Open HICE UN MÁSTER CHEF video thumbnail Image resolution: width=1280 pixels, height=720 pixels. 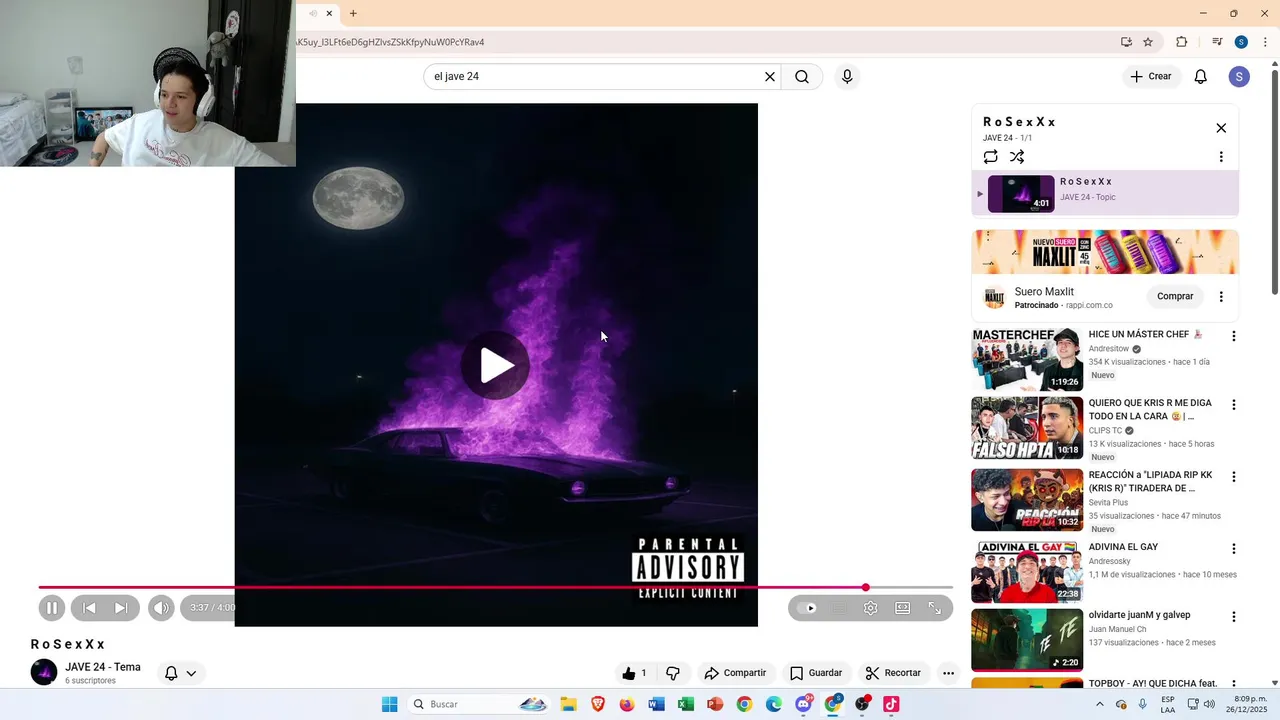[x=1027, y=359]
